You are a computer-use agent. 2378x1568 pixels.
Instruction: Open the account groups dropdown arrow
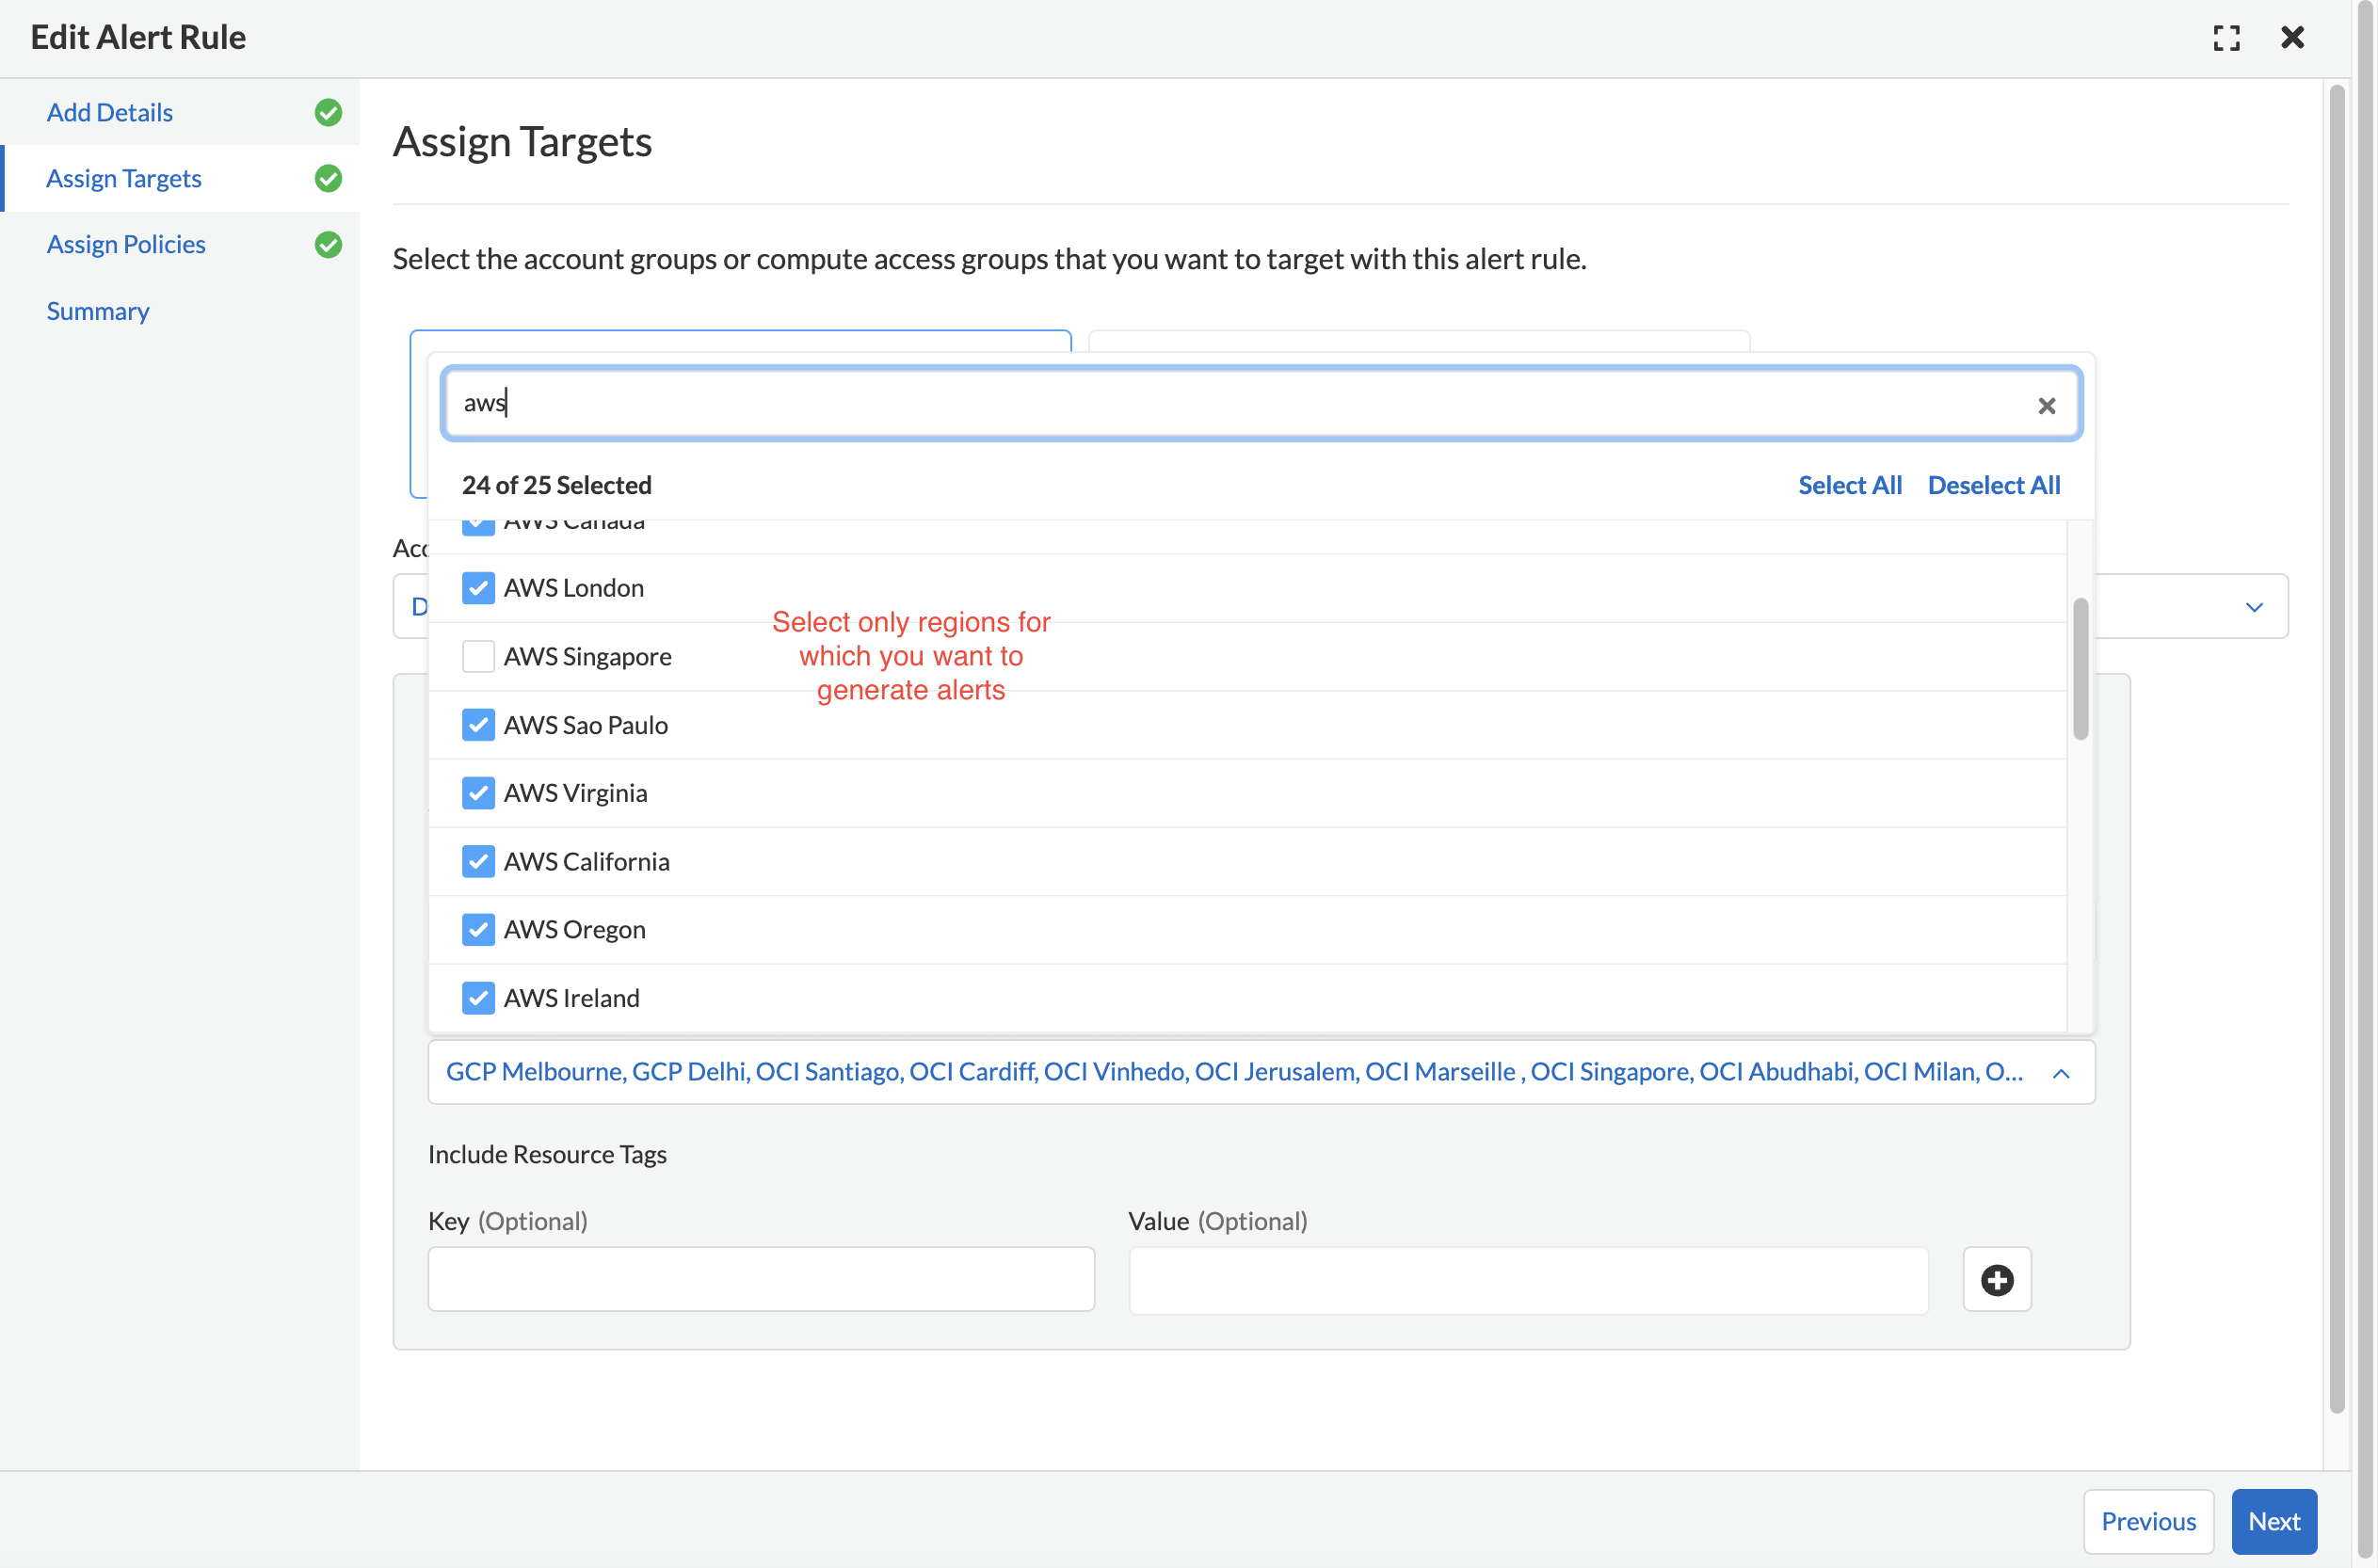coord(2253,607)
